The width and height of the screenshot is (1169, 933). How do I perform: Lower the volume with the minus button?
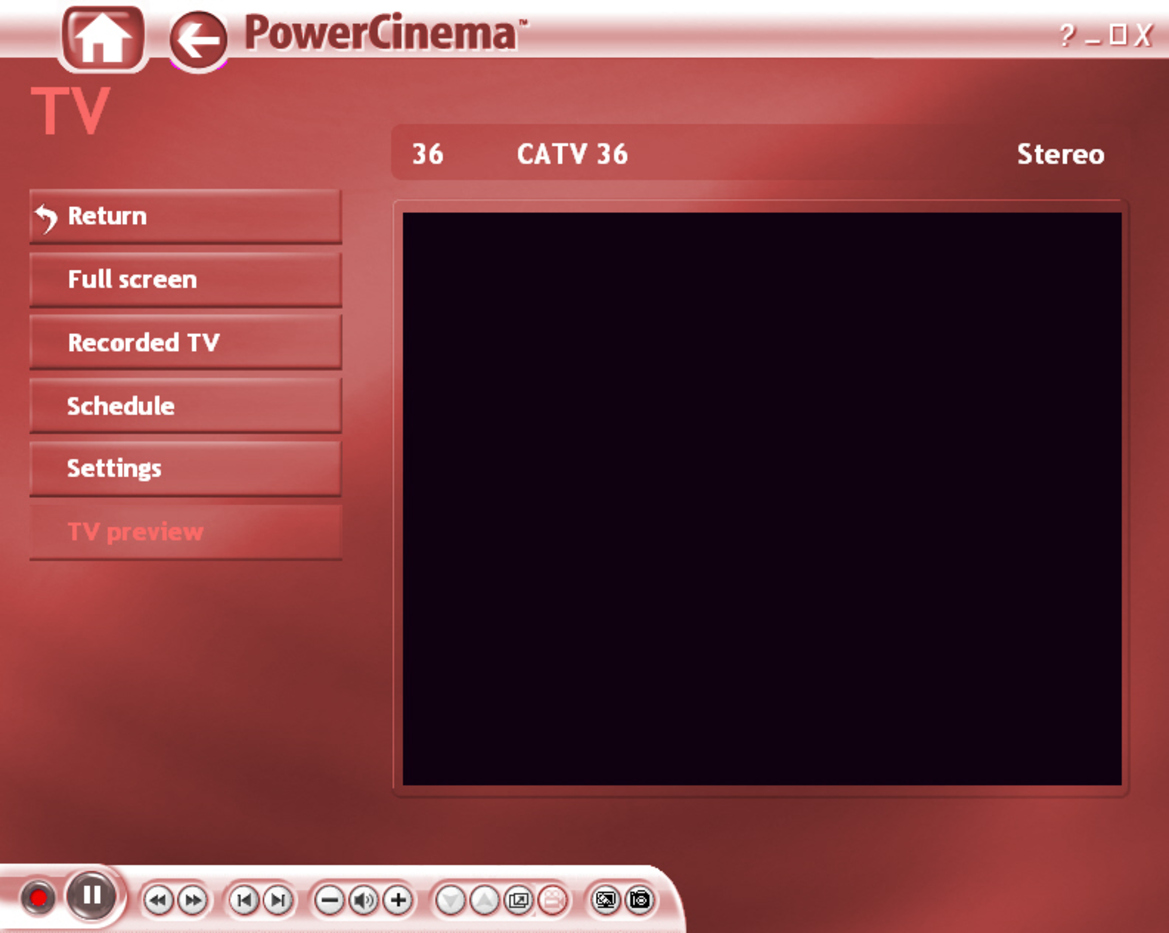[x=330, y=900]
